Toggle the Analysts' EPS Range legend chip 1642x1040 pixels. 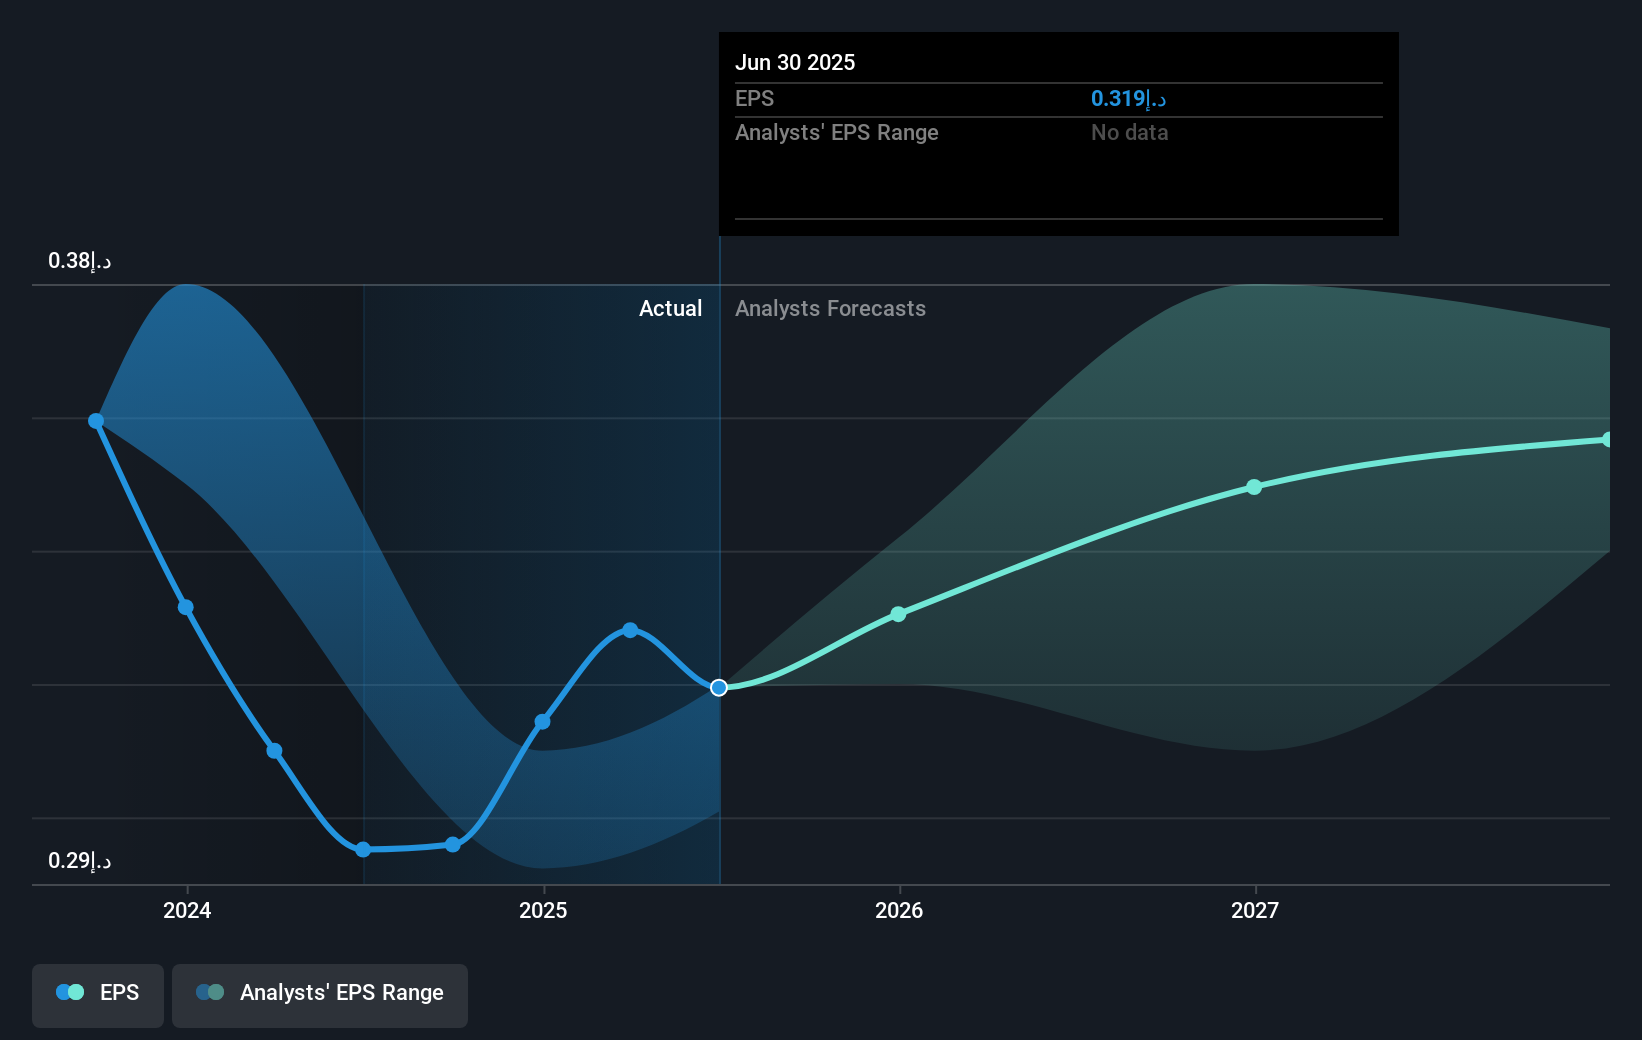coord(319,993)
